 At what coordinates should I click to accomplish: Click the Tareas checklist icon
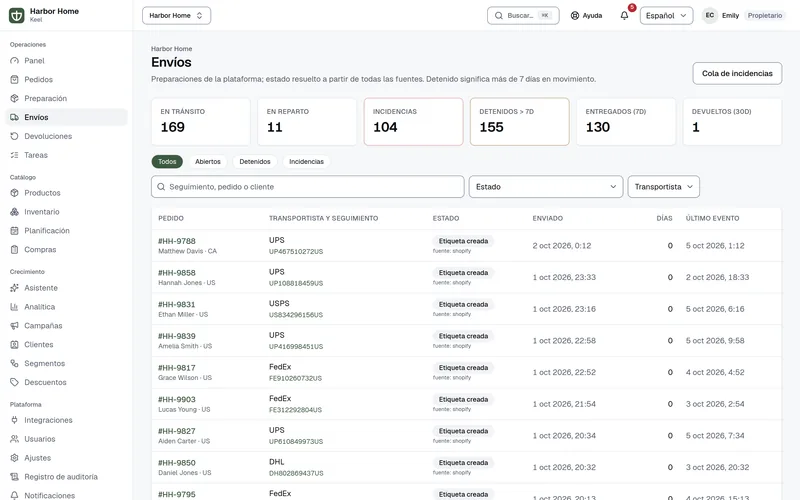coord(14,155)
